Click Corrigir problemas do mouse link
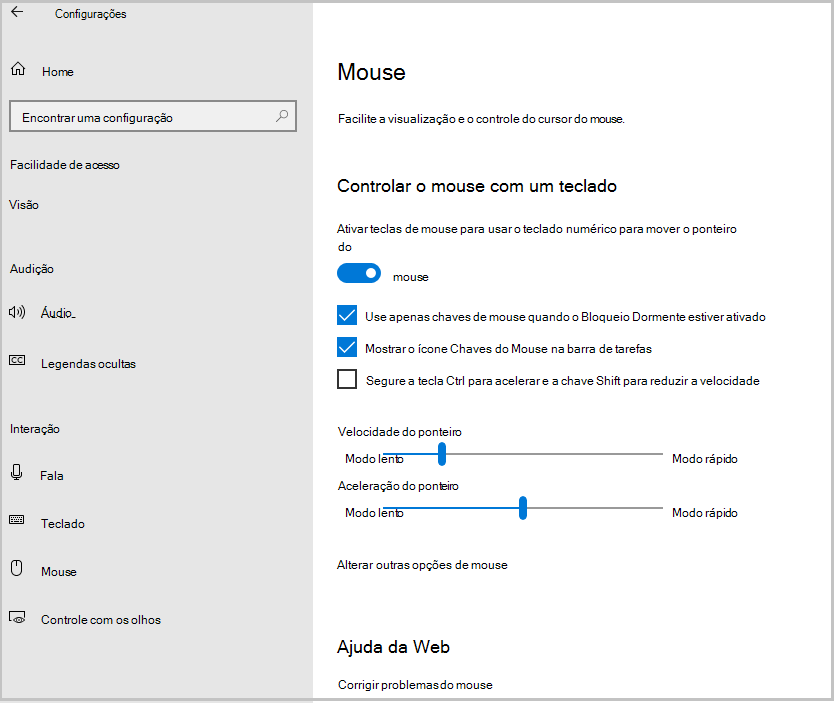 (415, 685)
